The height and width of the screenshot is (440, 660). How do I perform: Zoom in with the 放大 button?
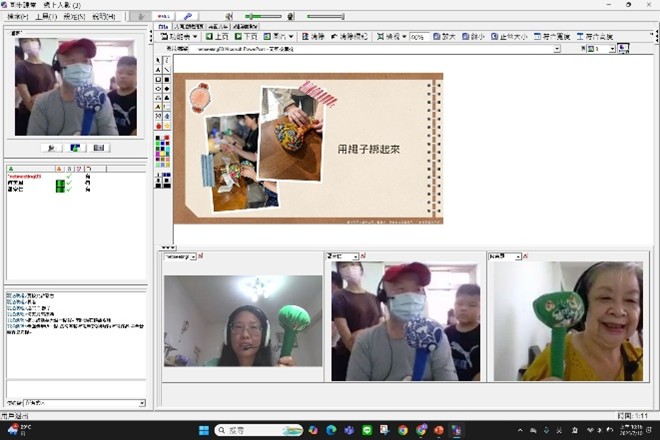445,37
